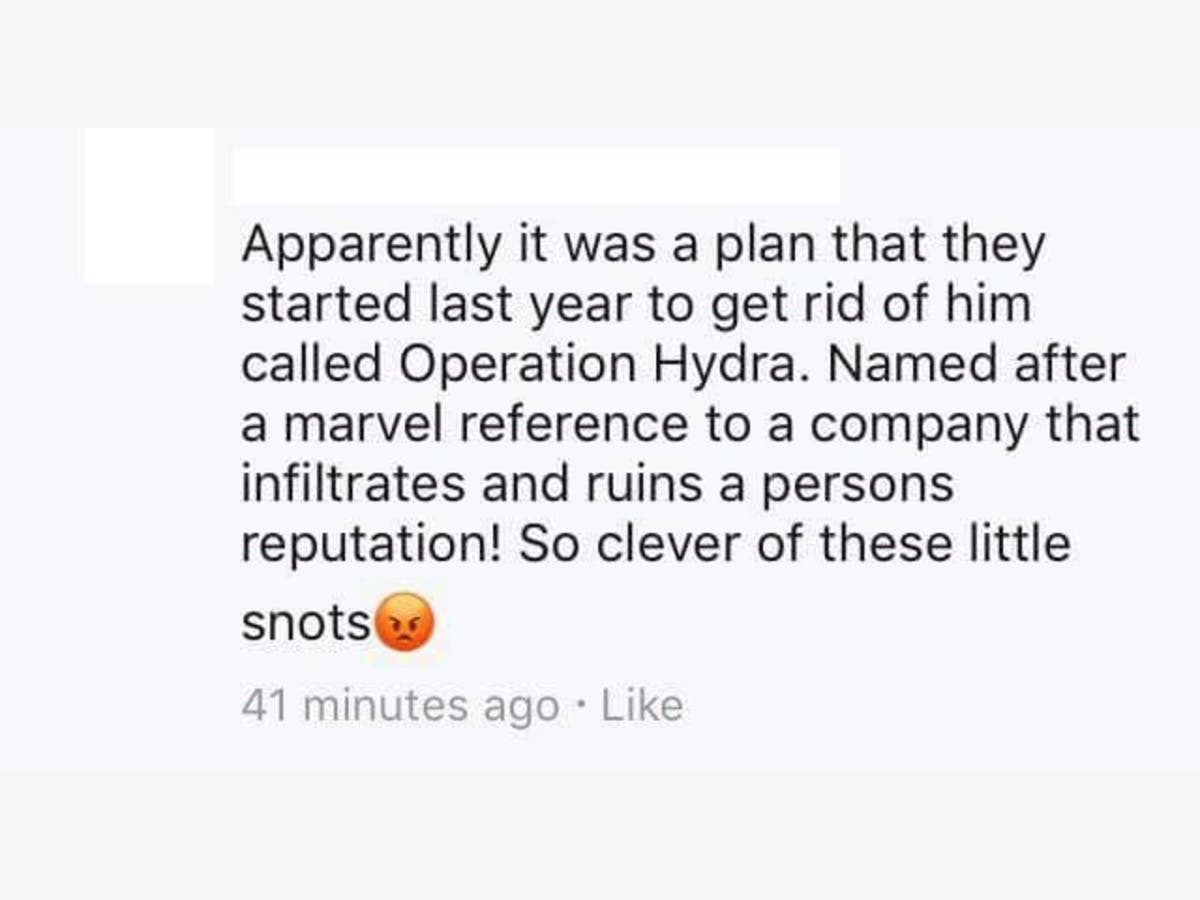1200x900 pixels.
Task: Click the redacted commenter name bar
Action: click(536, 176)
